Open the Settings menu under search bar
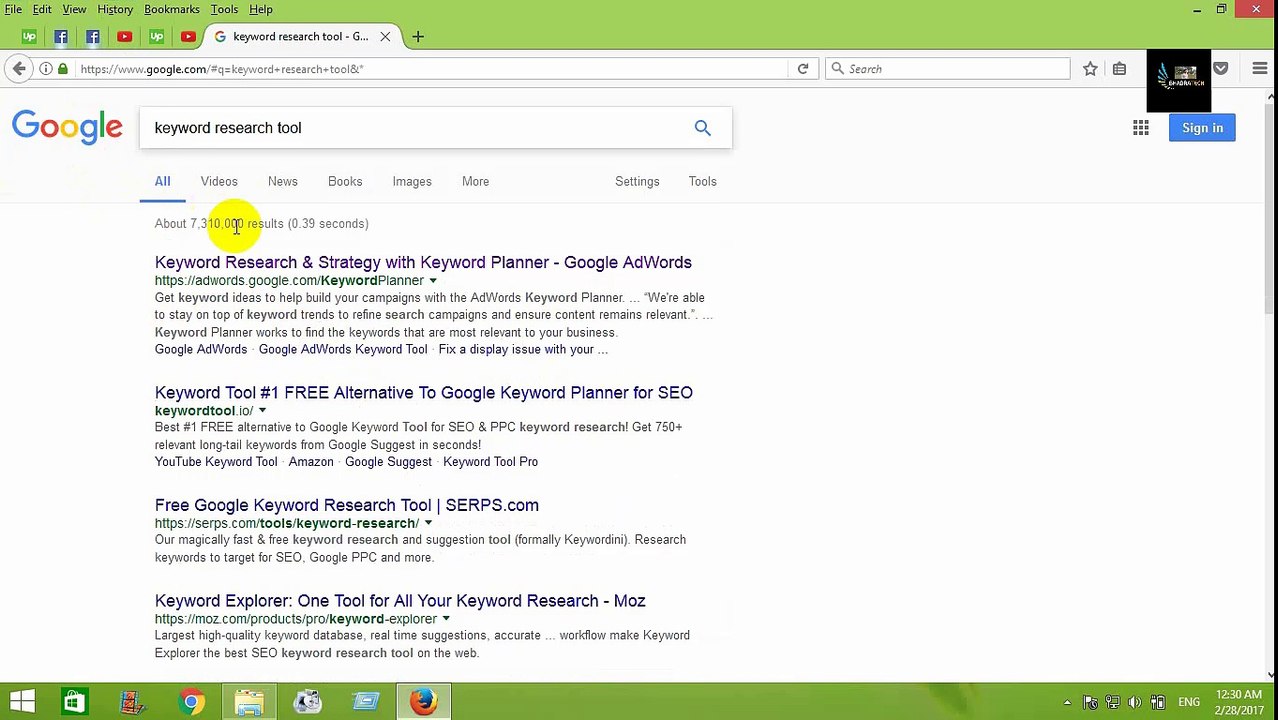The image size is (1278, 720). pos(637,182)
